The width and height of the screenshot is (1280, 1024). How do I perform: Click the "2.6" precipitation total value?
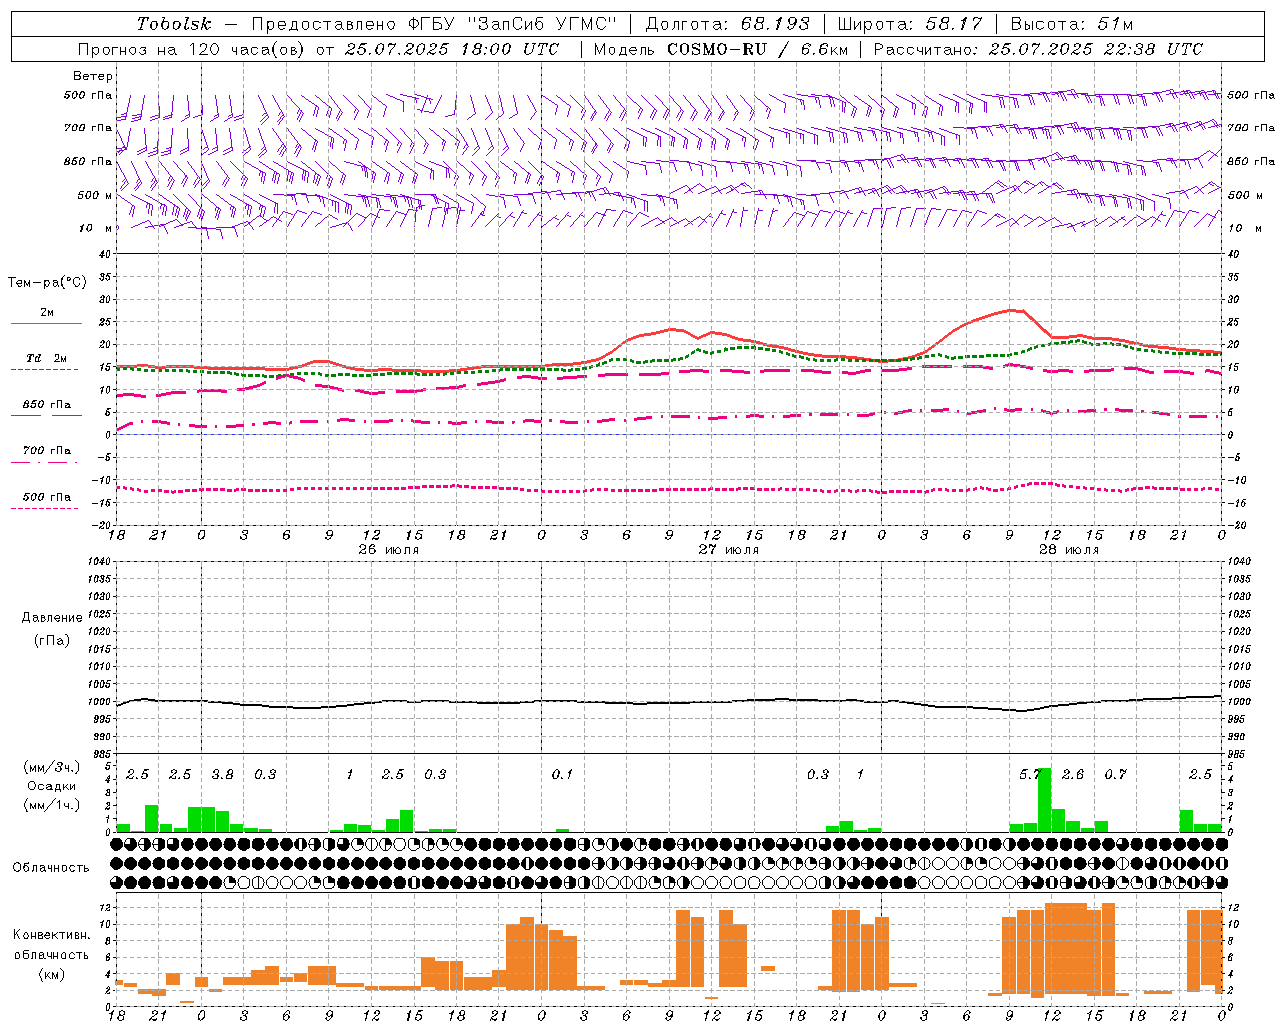(x=1073, y=774)
